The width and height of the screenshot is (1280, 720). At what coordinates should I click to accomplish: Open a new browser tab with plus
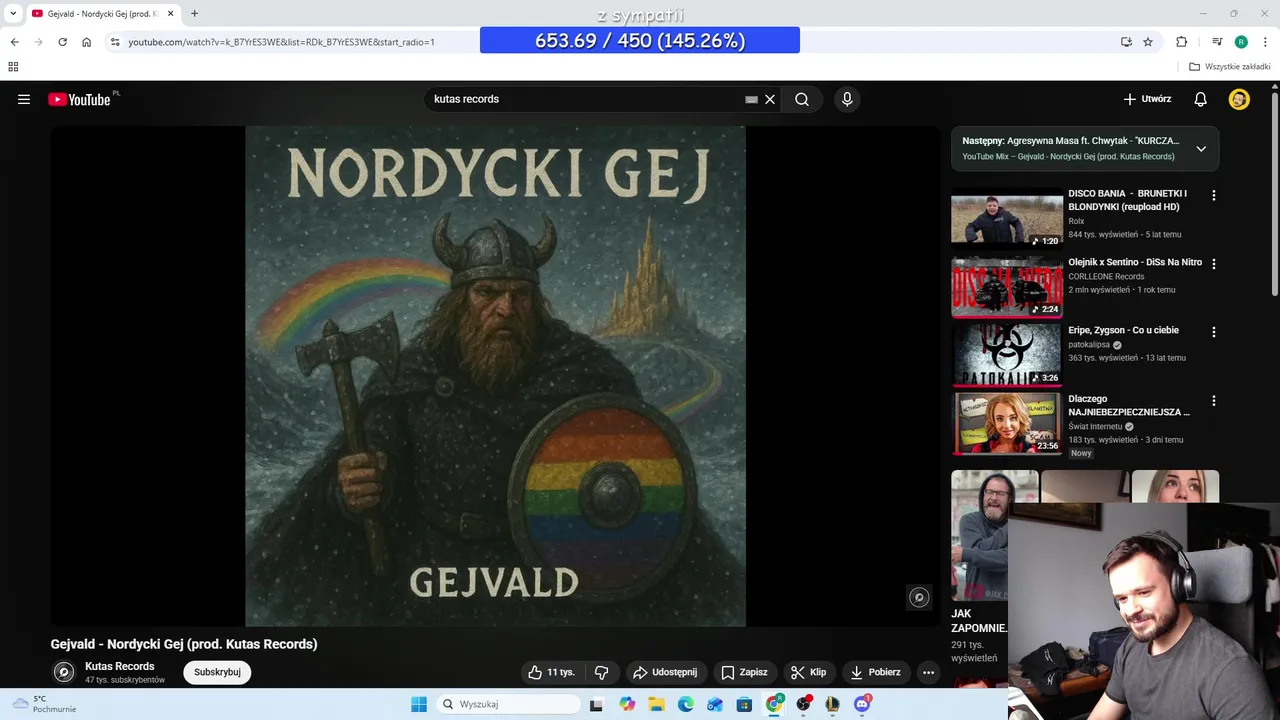pos(194,14)
